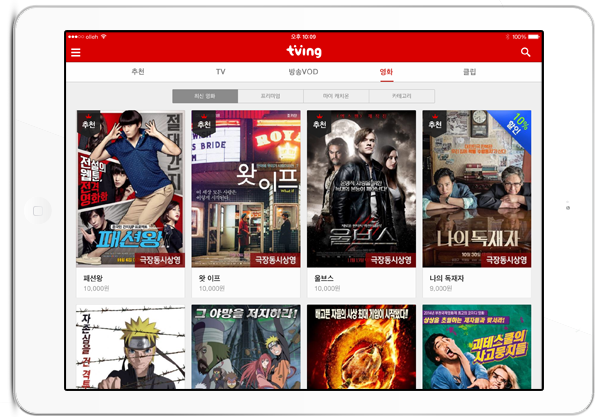Image resolution: width=595 pixels, height=417 pixels.
Task: Click the 10,000원 price under 울브스
Action: (327, 288)
